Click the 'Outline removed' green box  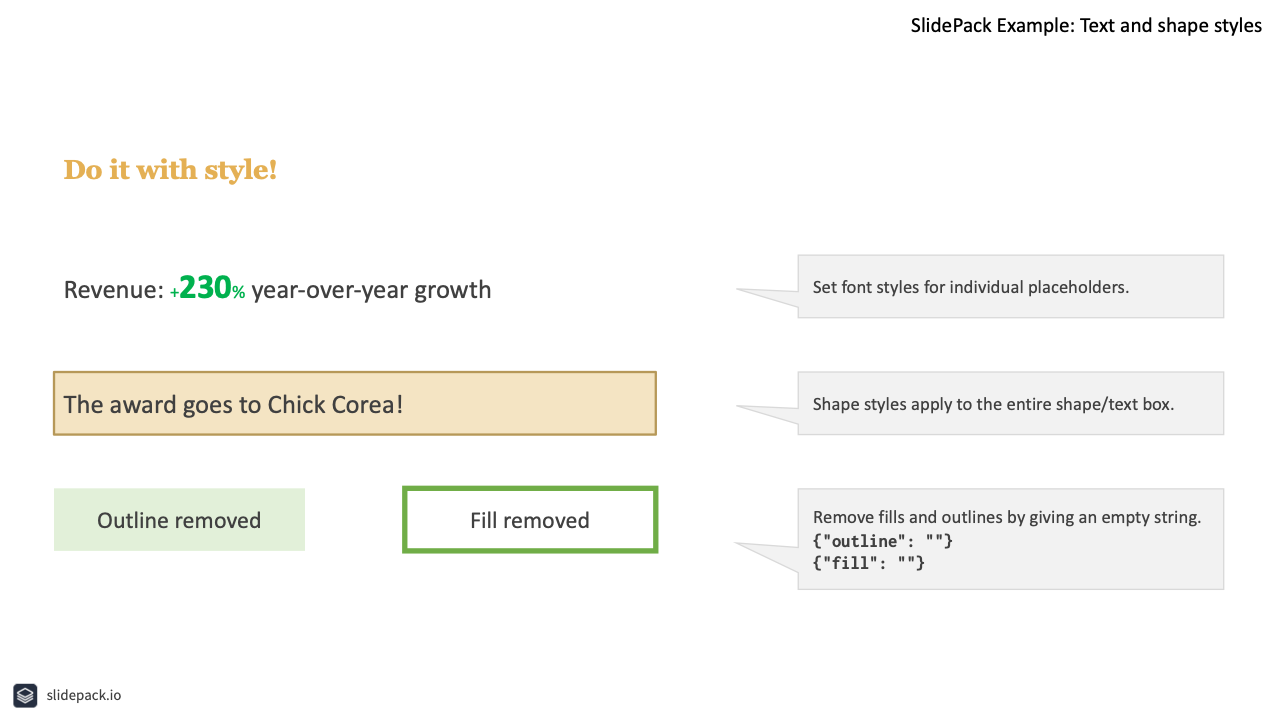coord(179,520)
